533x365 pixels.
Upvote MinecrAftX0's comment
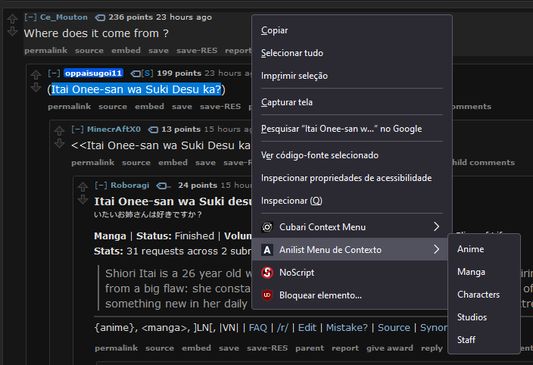59,131
